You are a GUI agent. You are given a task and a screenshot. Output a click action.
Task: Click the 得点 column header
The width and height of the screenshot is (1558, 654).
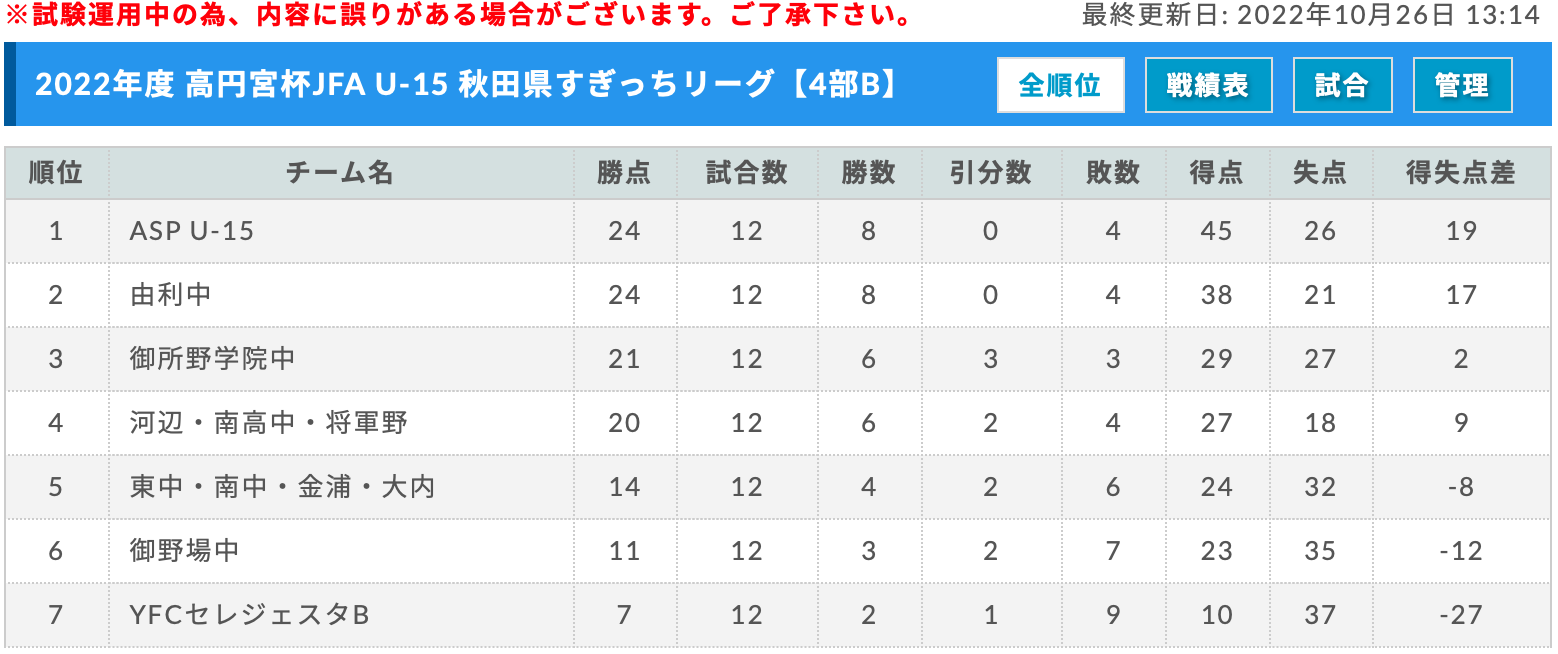[1216, 173]
